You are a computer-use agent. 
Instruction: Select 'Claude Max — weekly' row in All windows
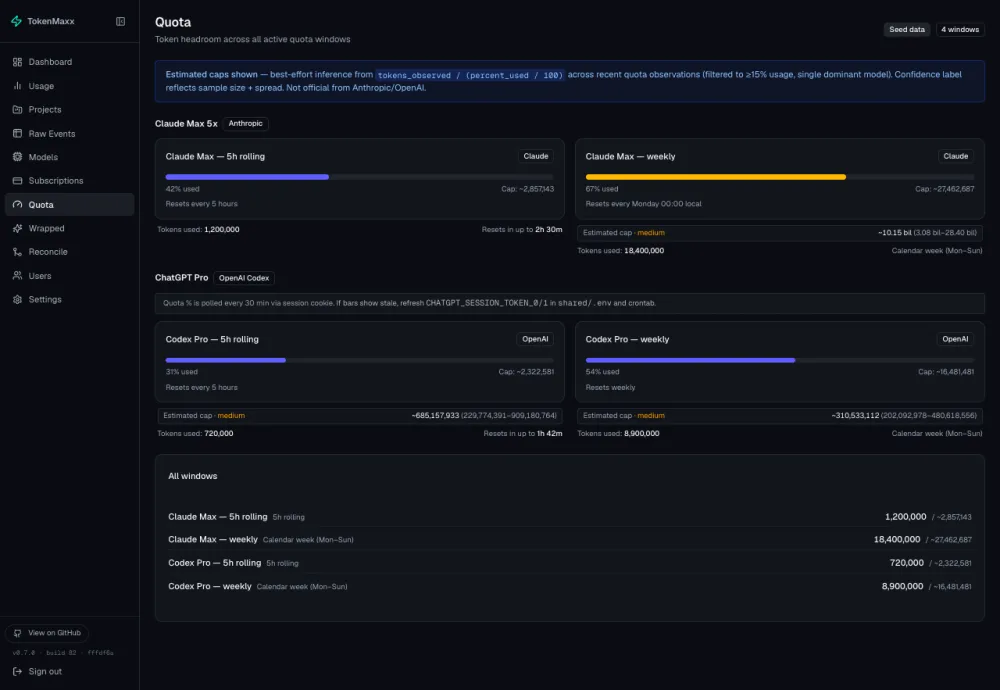(570, 540)
